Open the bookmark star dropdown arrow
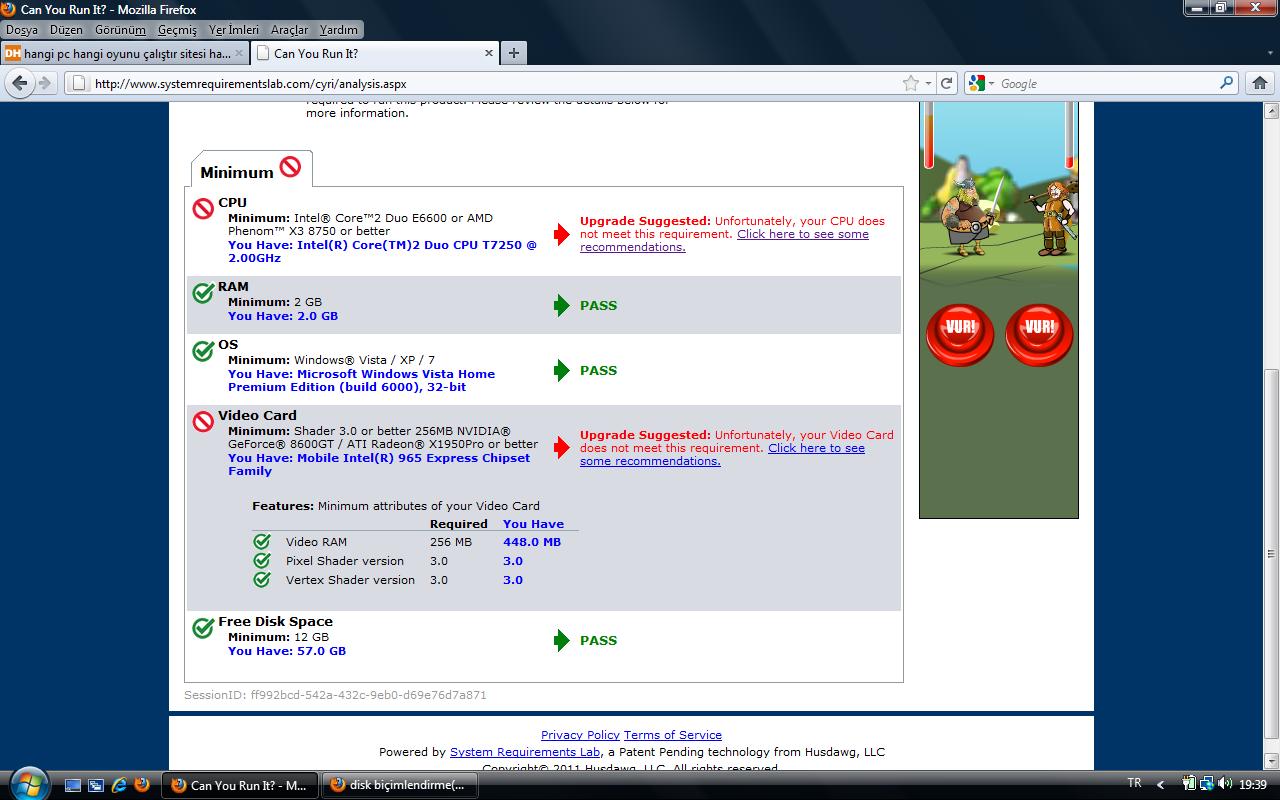 pyautogui.click(x=928, y=84)
